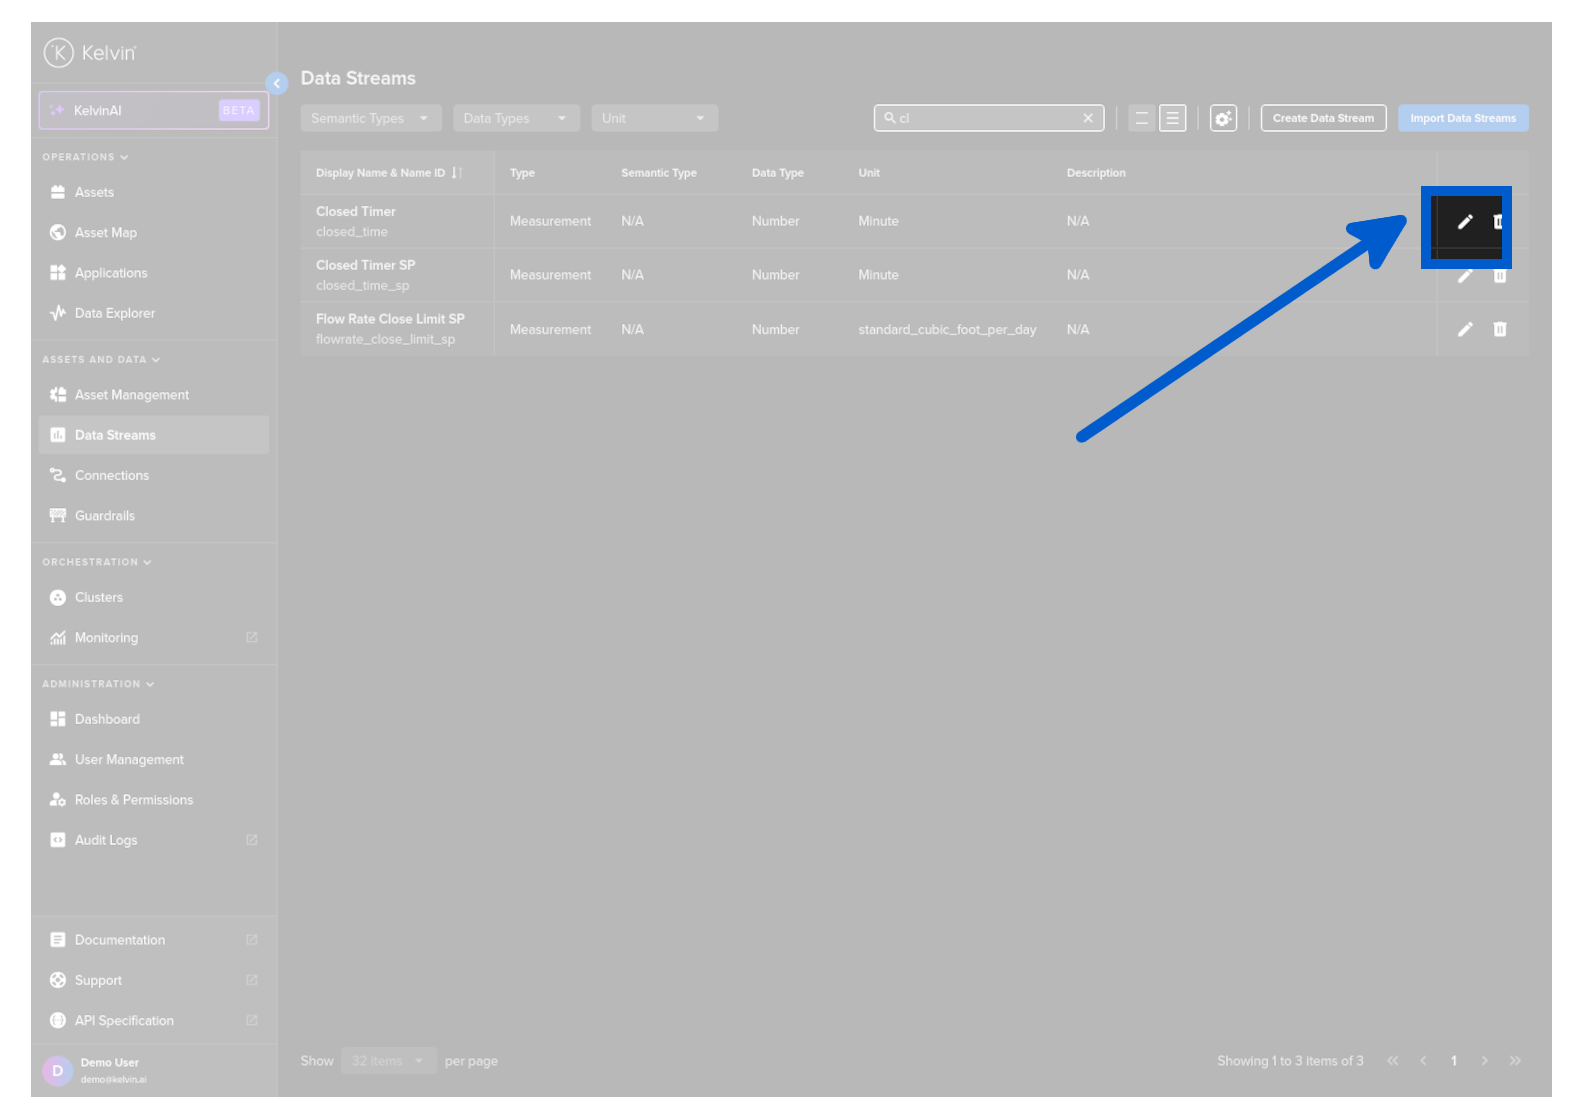Viewport: 1584px width, 1120px height.
Task: Open the Data Types filter dropdown
Action: pyautogui.click(x=515, y=118)
